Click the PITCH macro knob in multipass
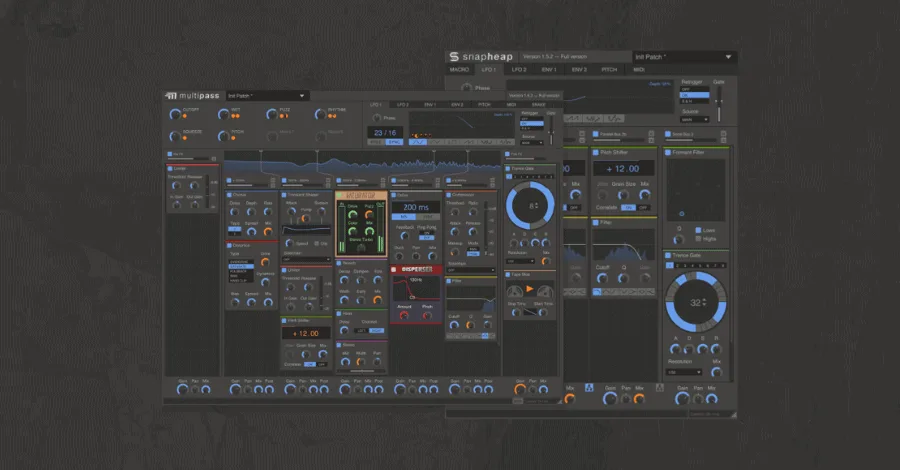The height and width of the screenshot is (470, 900). [223, 136]
